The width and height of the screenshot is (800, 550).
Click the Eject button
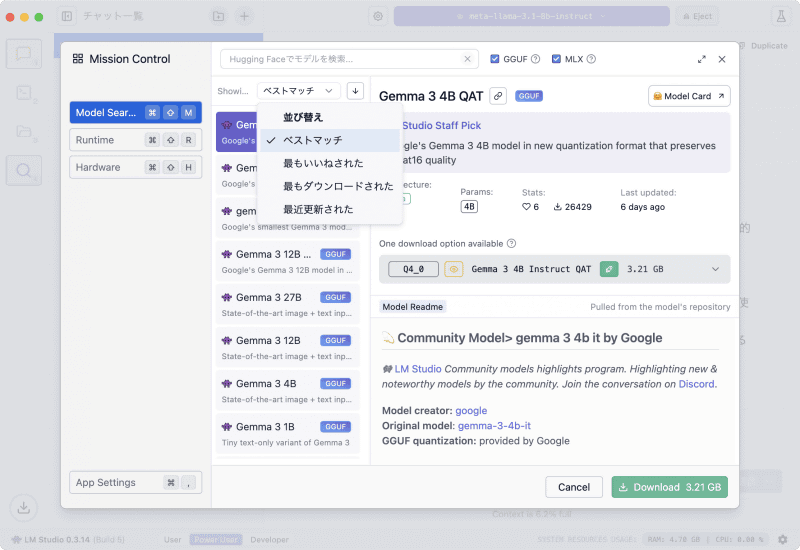click(697, 16)
